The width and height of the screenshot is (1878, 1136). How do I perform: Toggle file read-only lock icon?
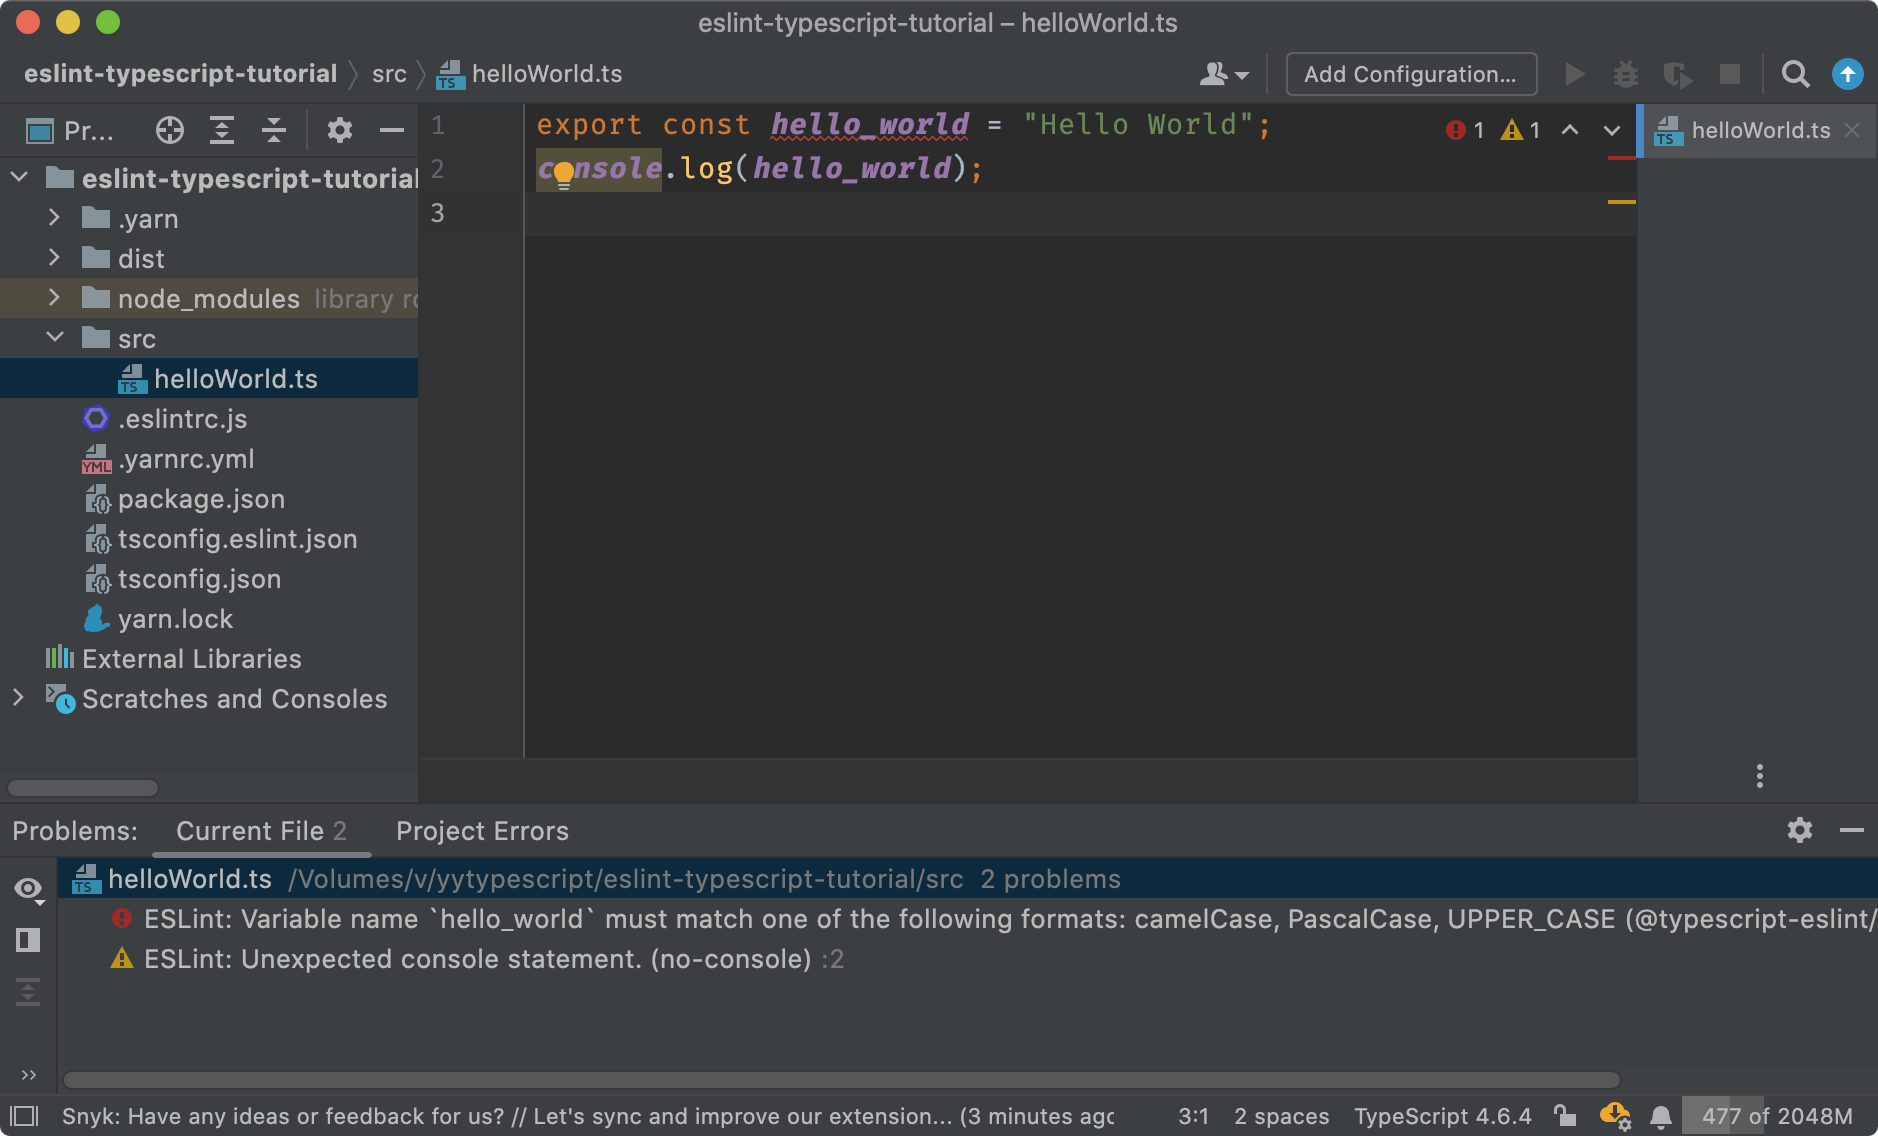1565,1116
